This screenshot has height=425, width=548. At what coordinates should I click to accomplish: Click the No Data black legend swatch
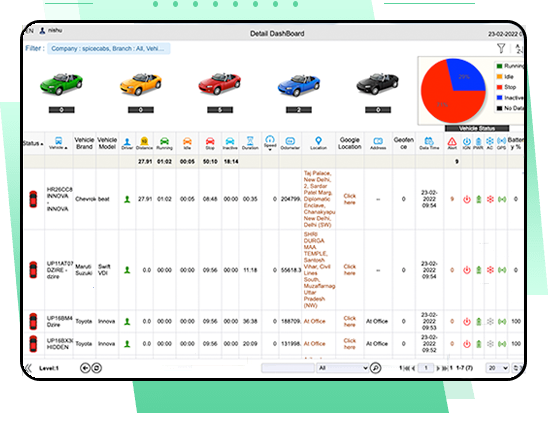[499, 108]
